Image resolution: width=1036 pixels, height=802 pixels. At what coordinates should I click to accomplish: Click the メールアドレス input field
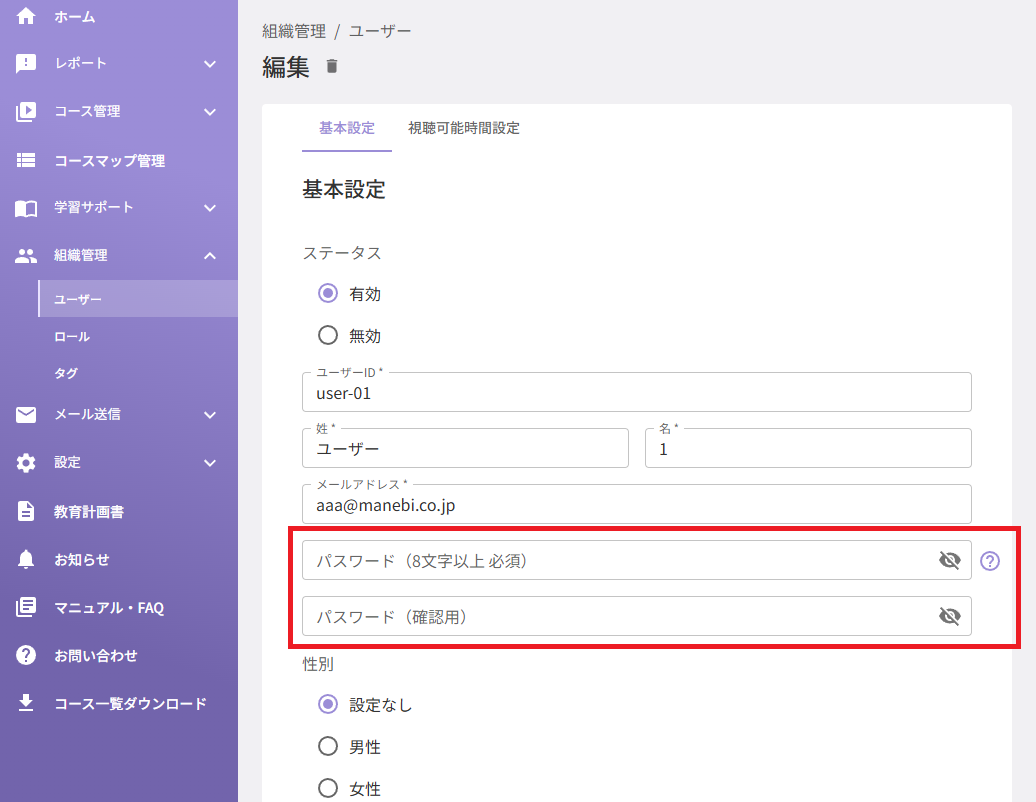(636, 505)
